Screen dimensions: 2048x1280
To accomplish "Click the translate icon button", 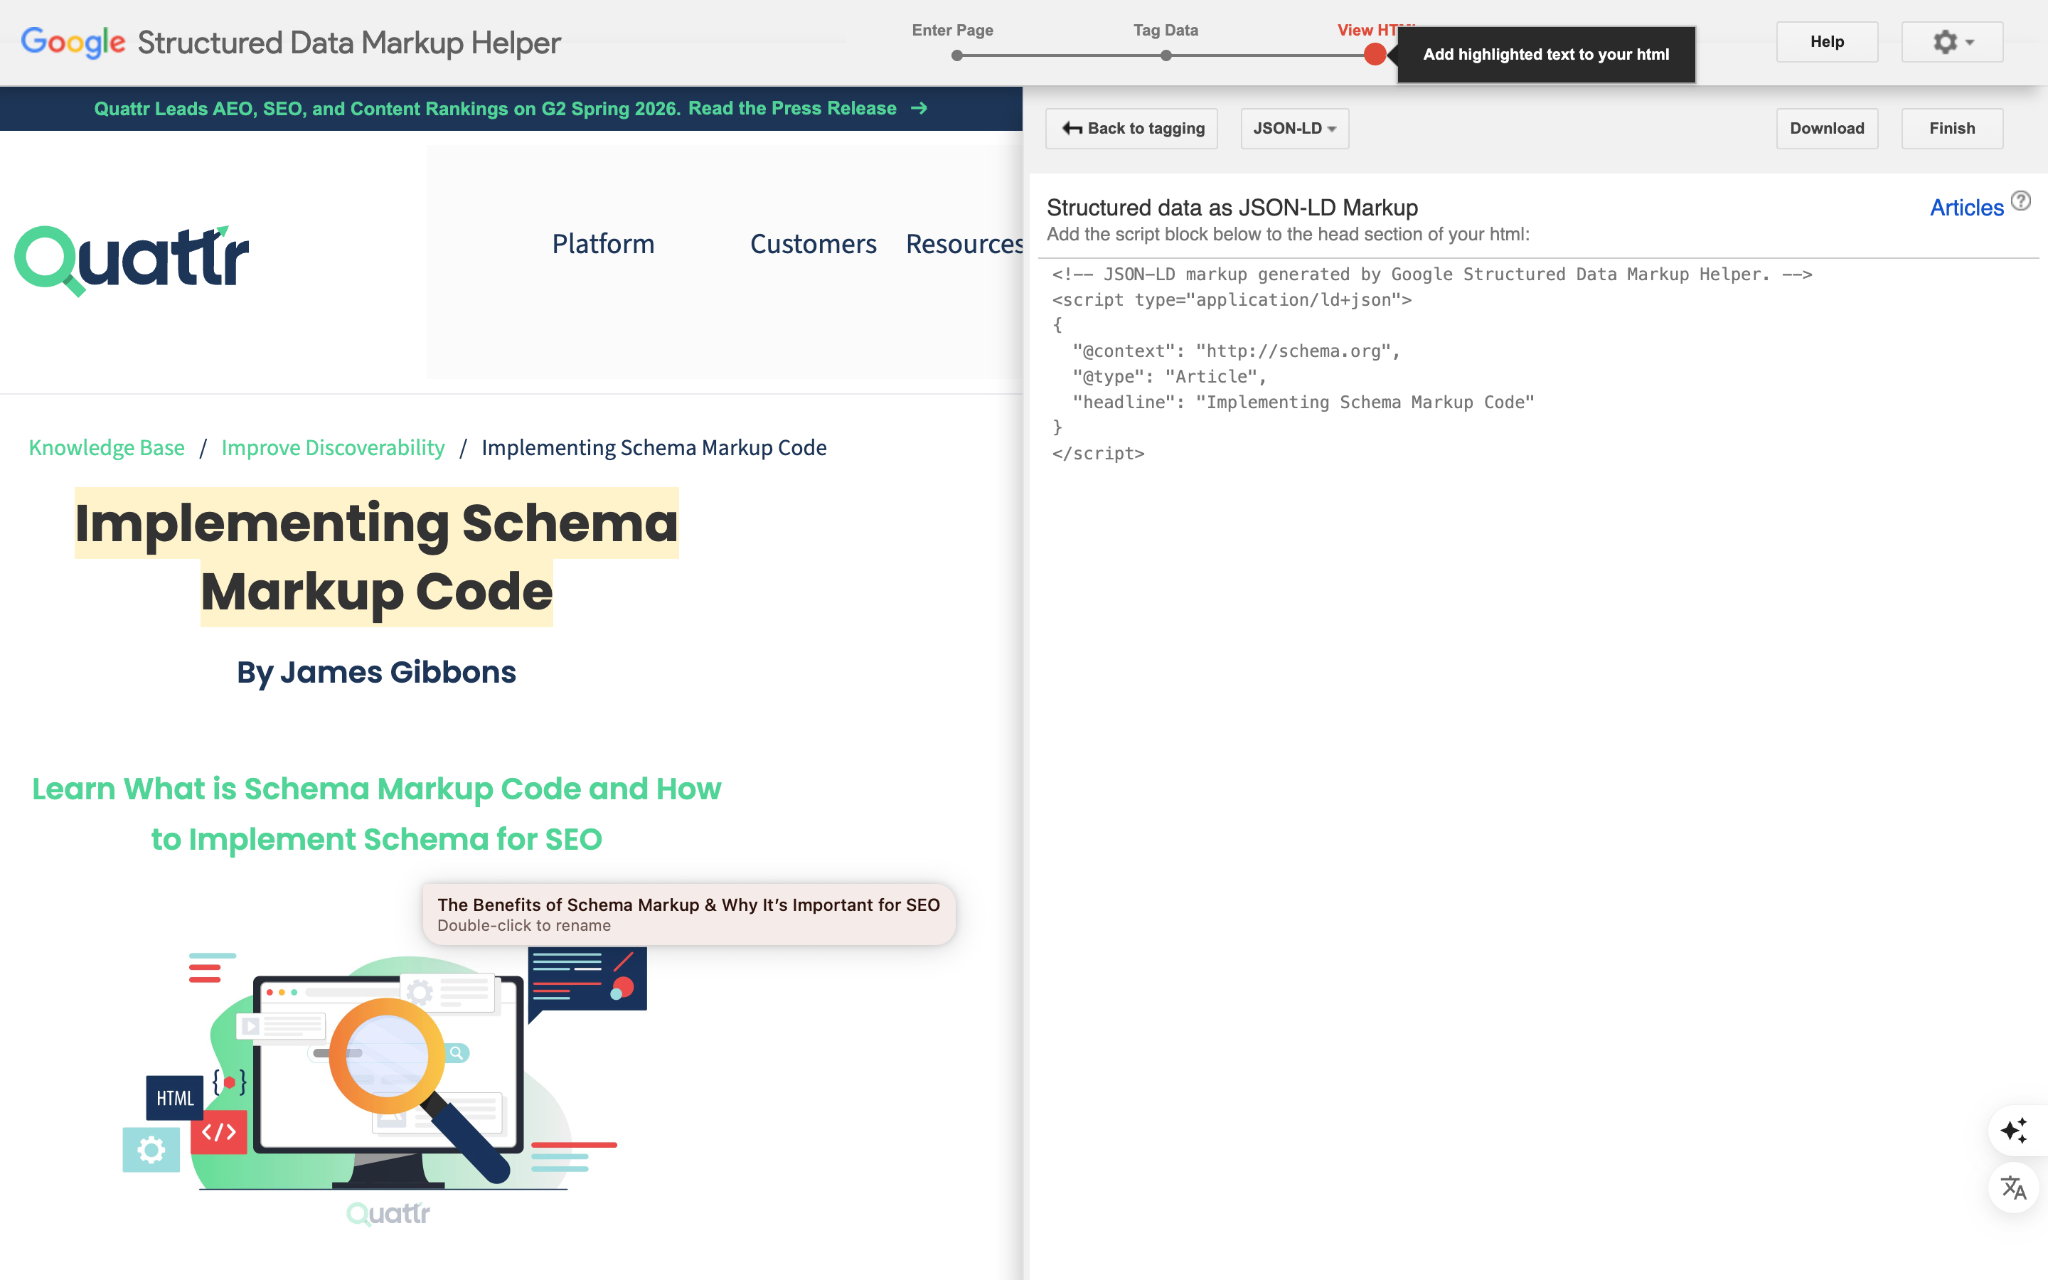I will 2013,1188.
